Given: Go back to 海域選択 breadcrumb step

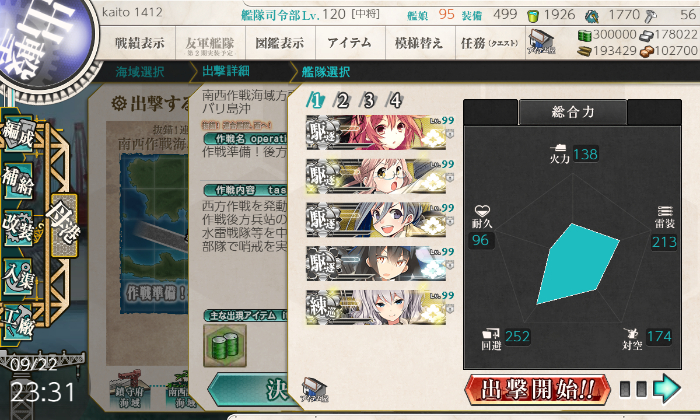Looking at the screenshot, I should click(x=140, y=72).
